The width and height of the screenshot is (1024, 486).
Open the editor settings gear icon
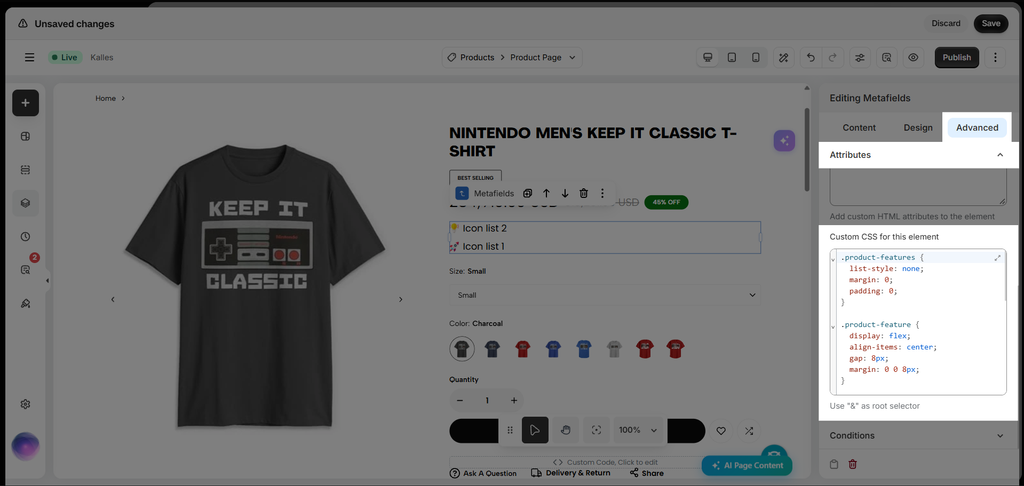click(25, 404)
